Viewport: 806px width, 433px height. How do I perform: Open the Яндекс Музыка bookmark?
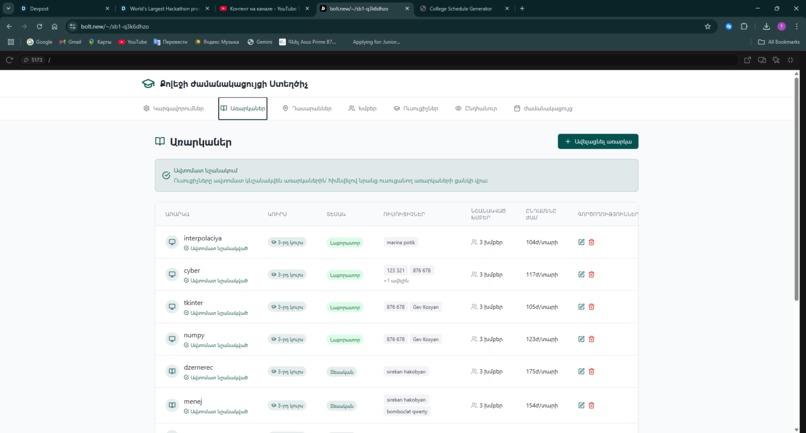(217, 42)
